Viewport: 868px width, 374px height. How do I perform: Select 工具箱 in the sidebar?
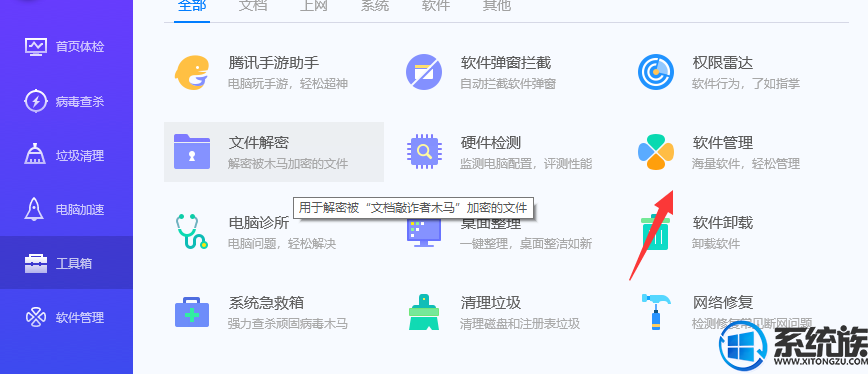pos(74,263)
